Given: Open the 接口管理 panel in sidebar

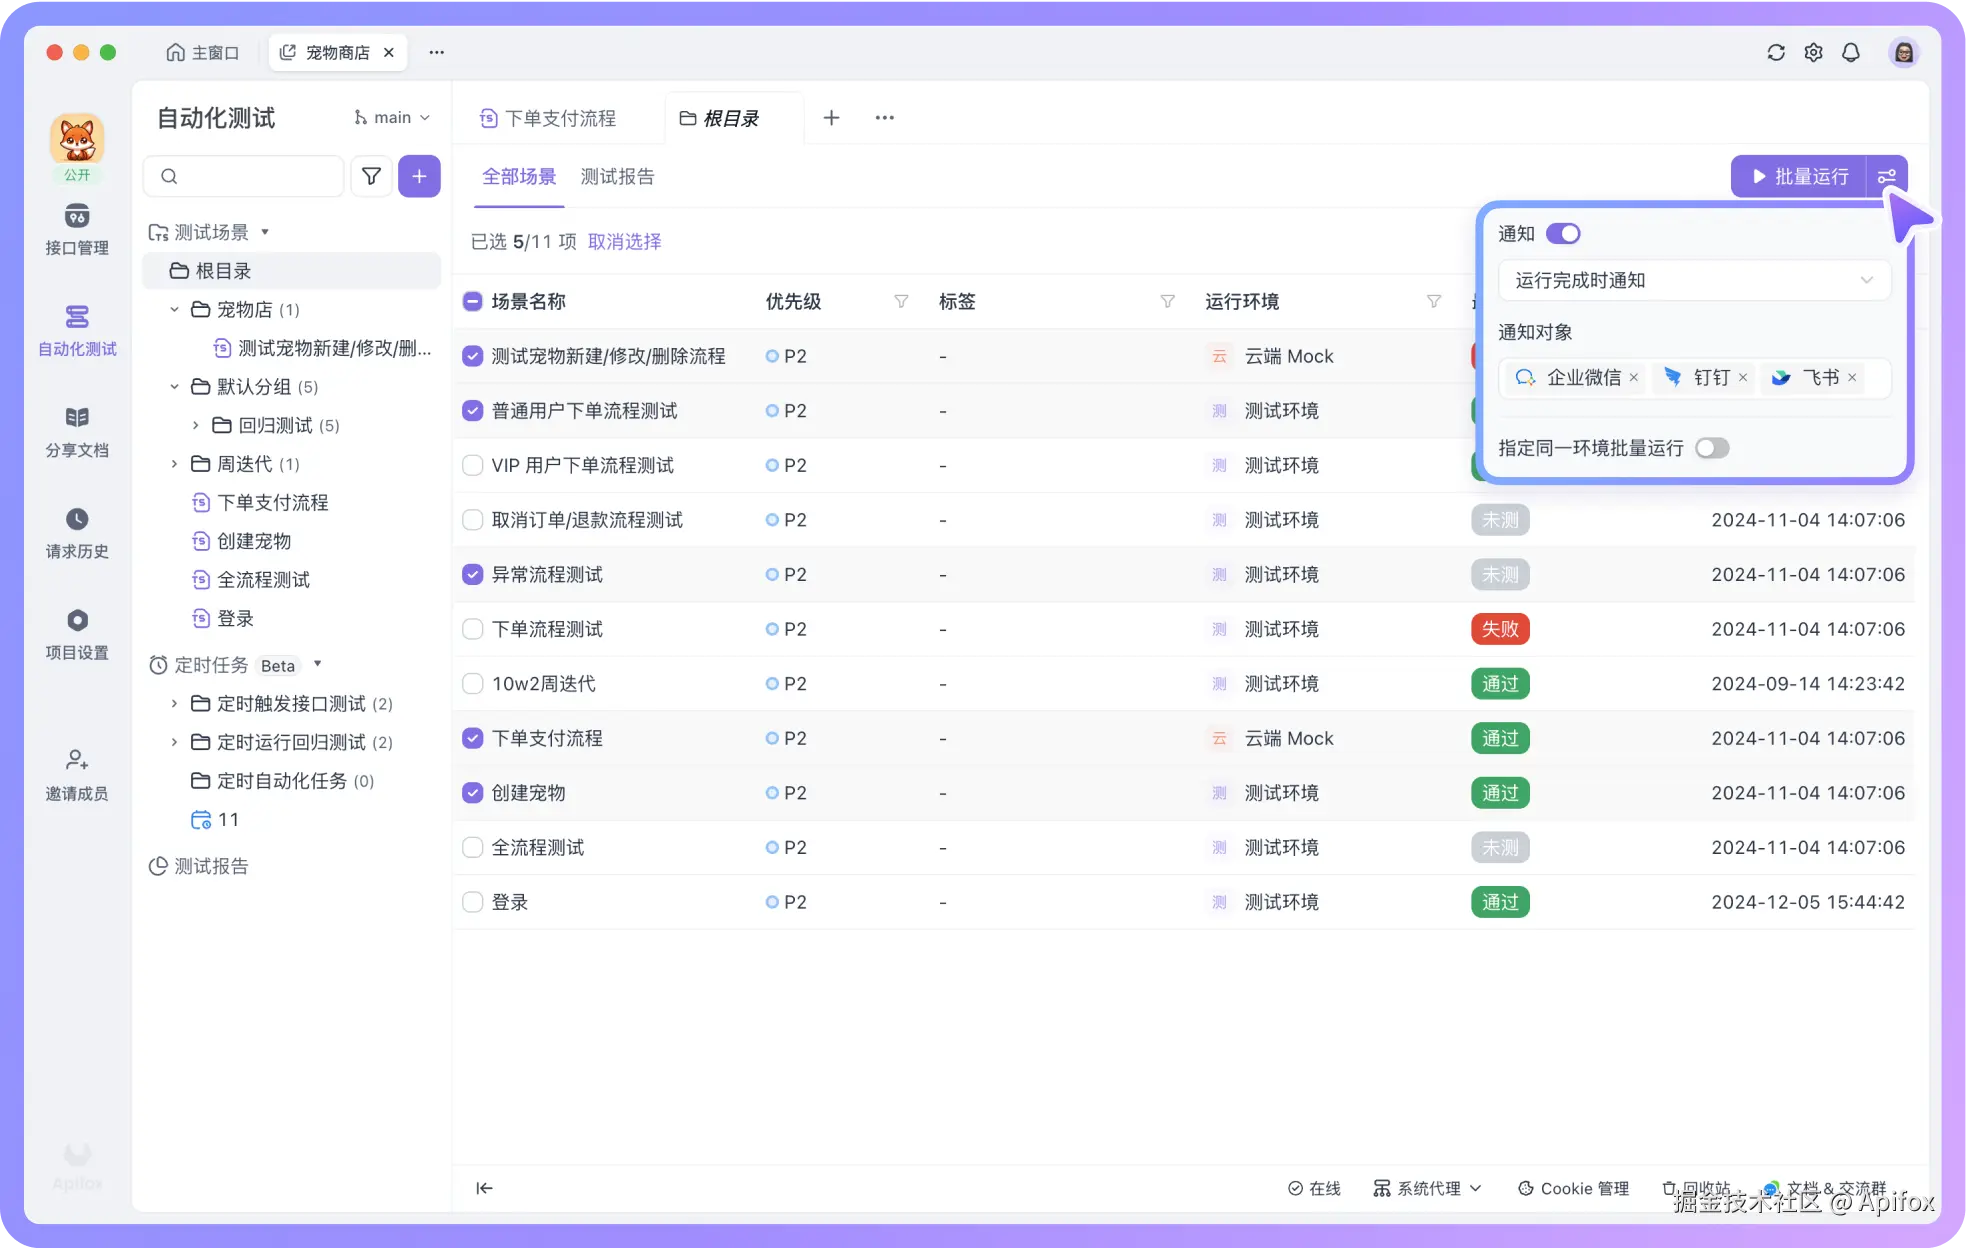Looking at the screenshot, I should (x=77, y=231).
